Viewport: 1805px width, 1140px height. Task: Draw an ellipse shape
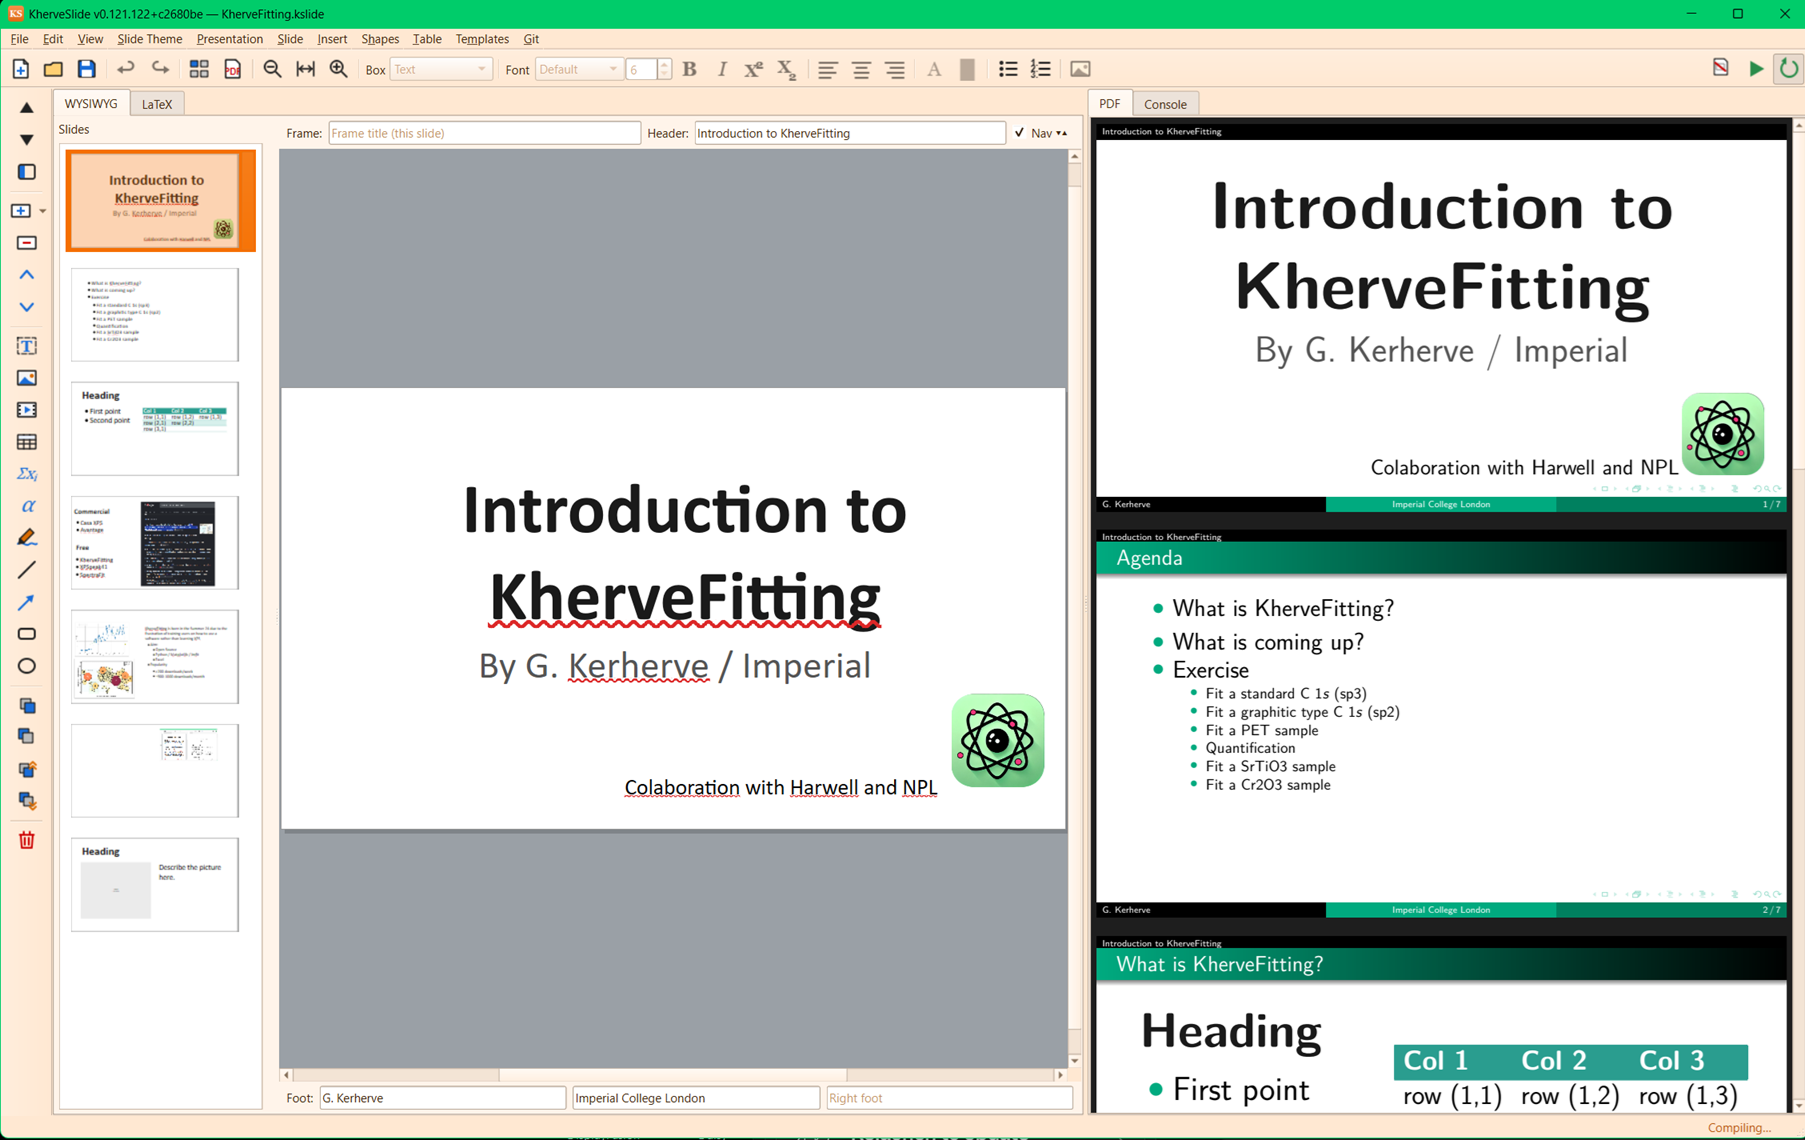click(x=27, y=666)
